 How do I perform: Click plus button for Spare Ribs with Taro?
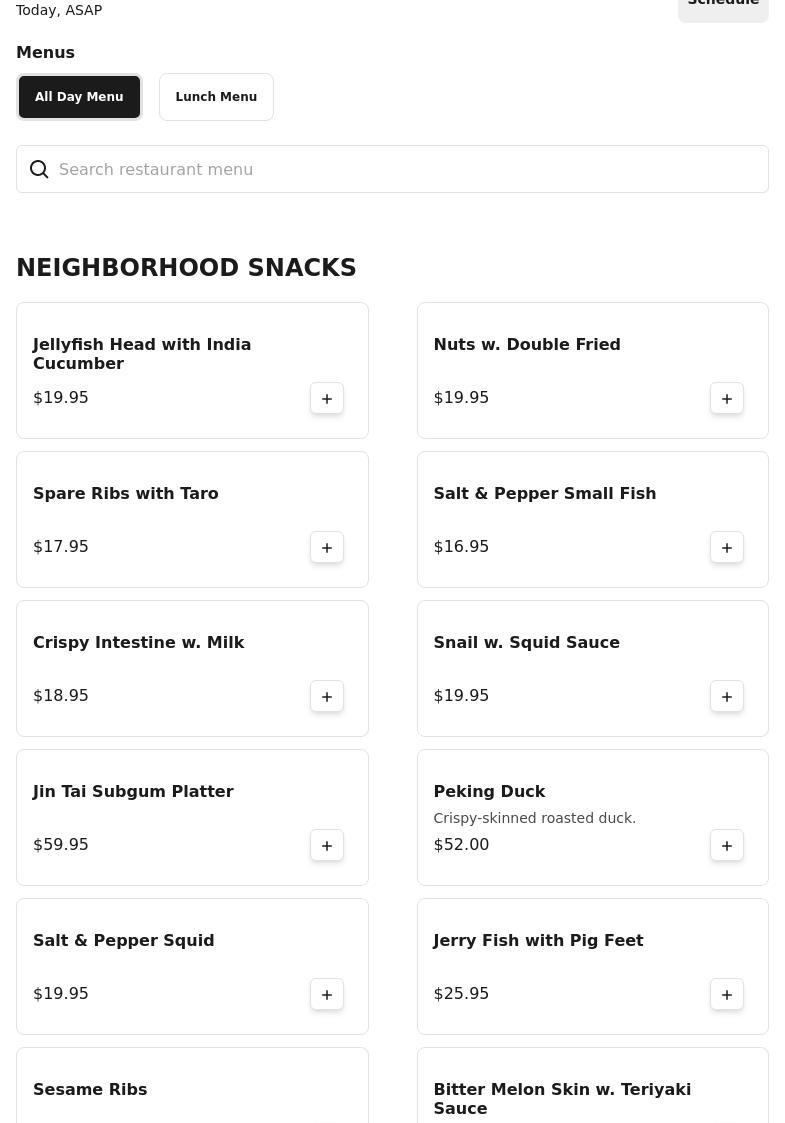pyautogui.click(x=327, y=547)
